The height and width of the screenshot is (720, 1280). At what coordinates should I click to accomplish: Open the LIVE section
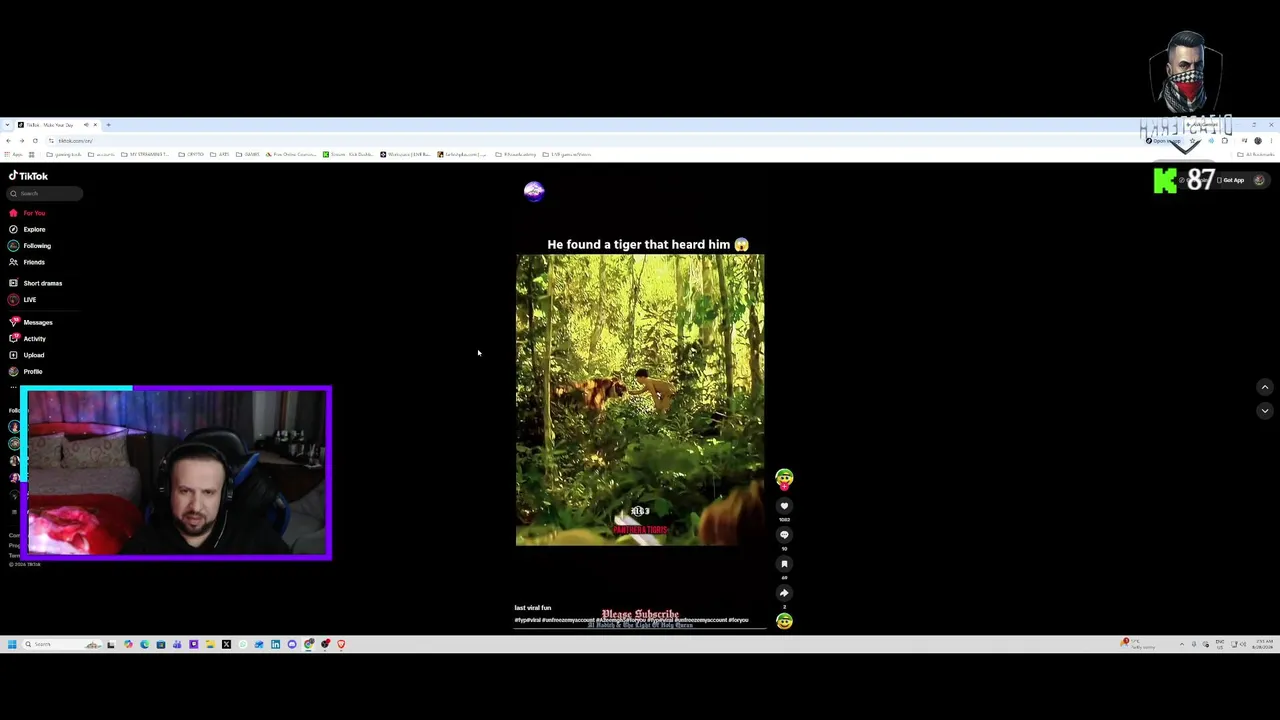click(x=23, y=300)
